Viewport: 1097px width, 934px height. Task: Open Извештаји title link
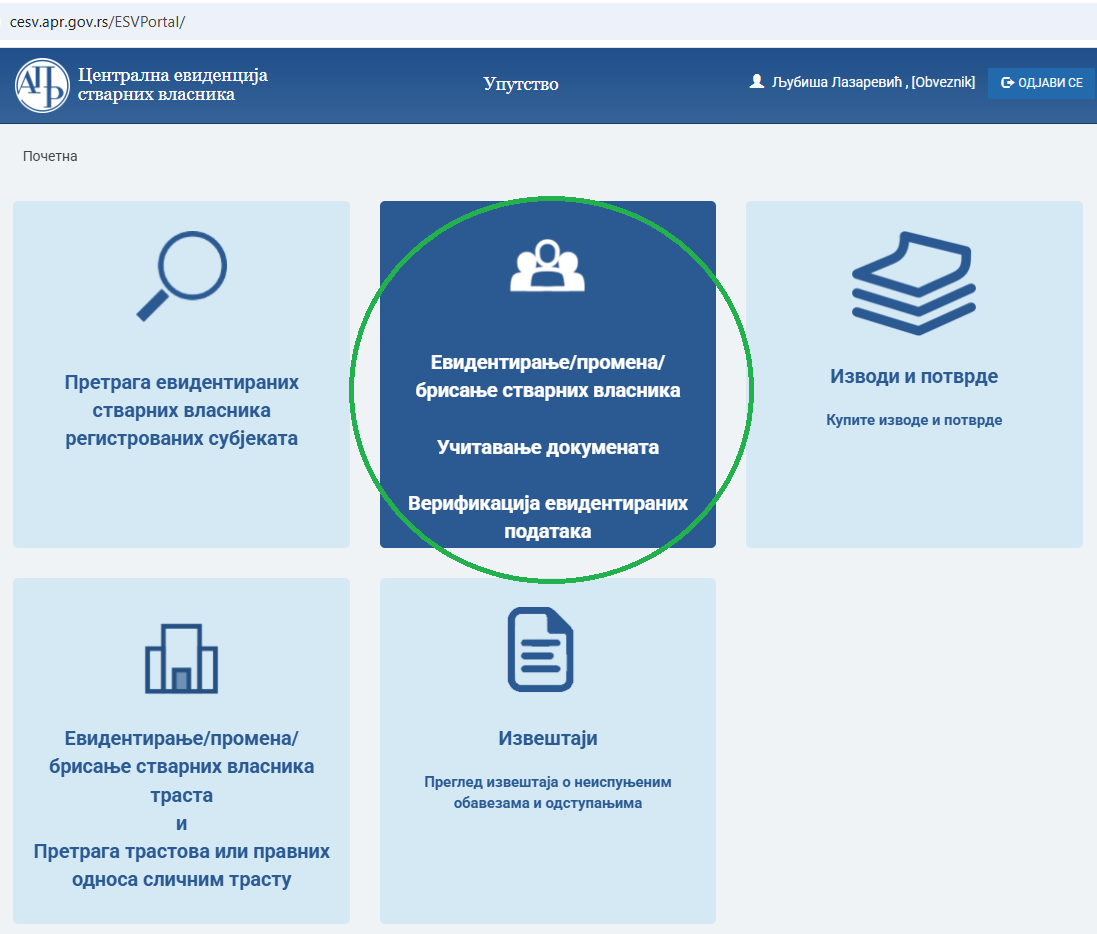click(548, 738)
